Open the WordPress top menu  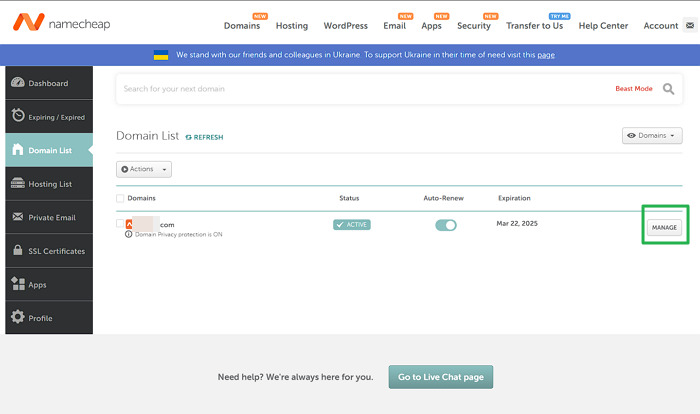pyautogui.click(x=346, y=26)
